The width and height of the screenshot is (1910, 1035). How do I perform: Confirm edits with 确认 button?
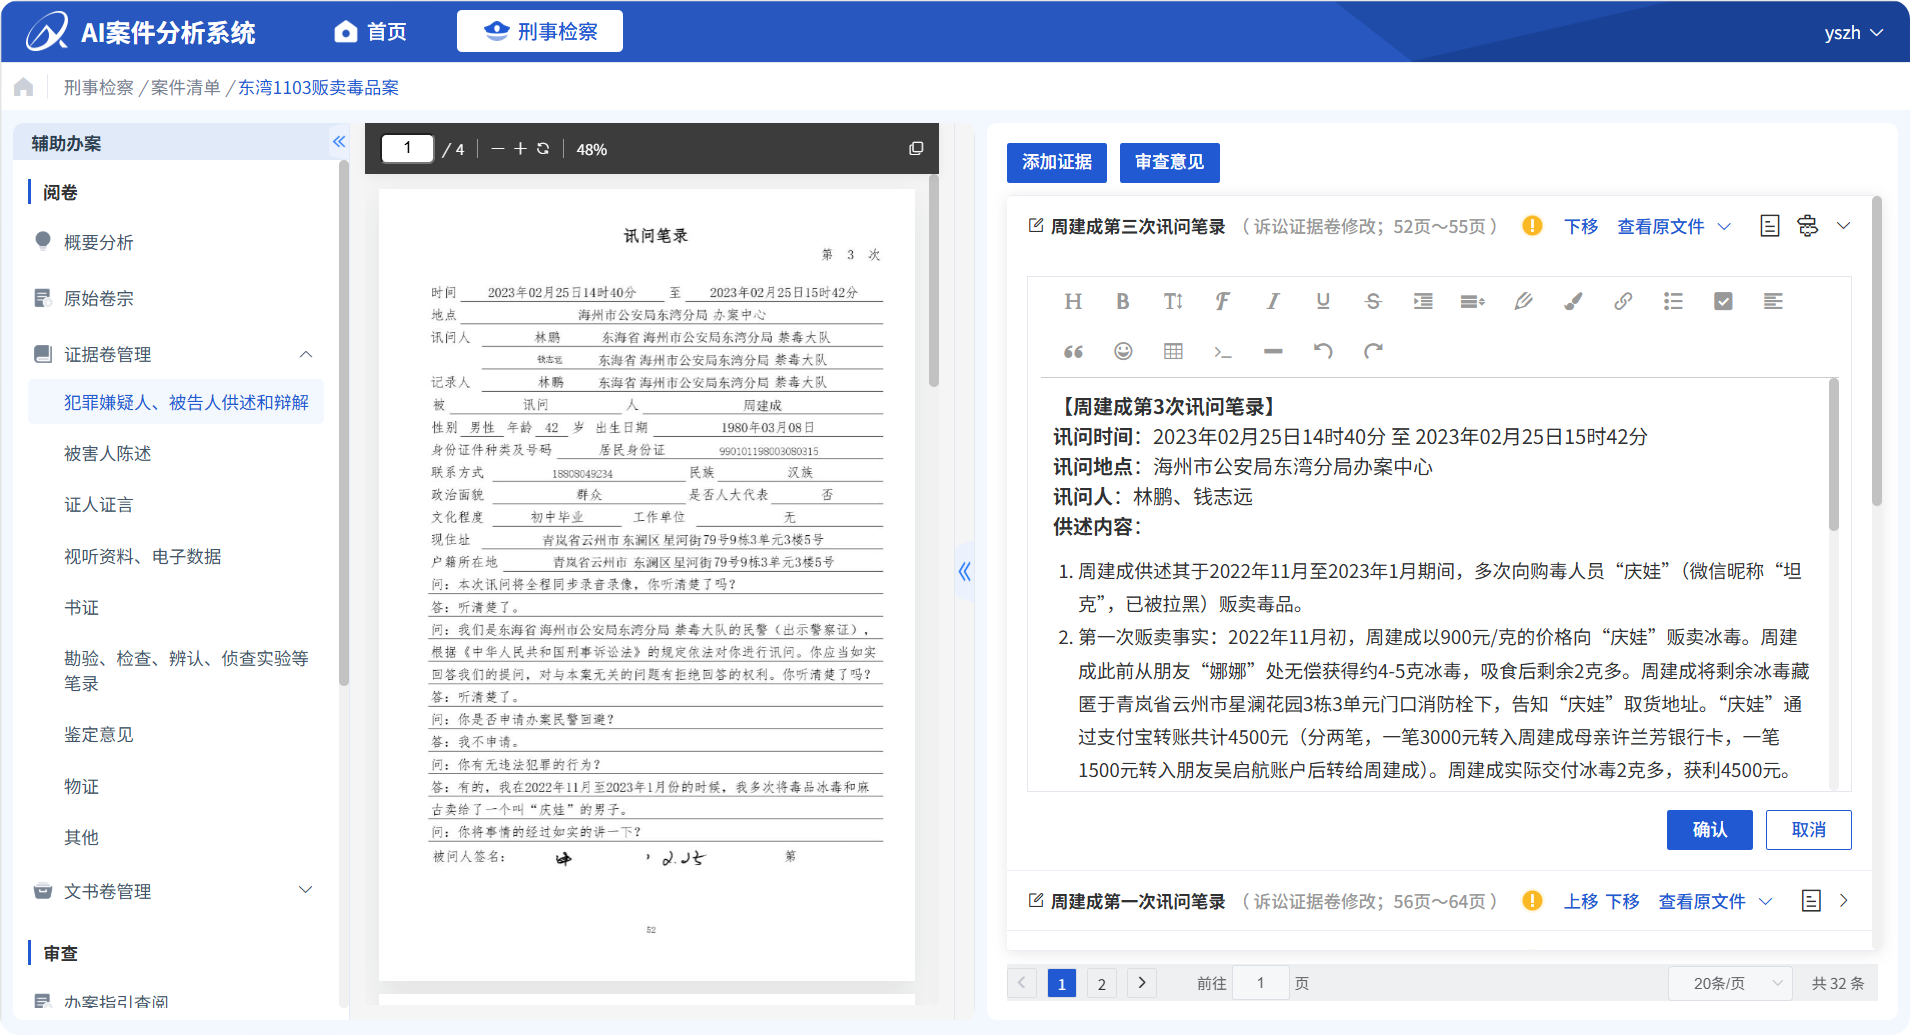tap(1709, 830)
